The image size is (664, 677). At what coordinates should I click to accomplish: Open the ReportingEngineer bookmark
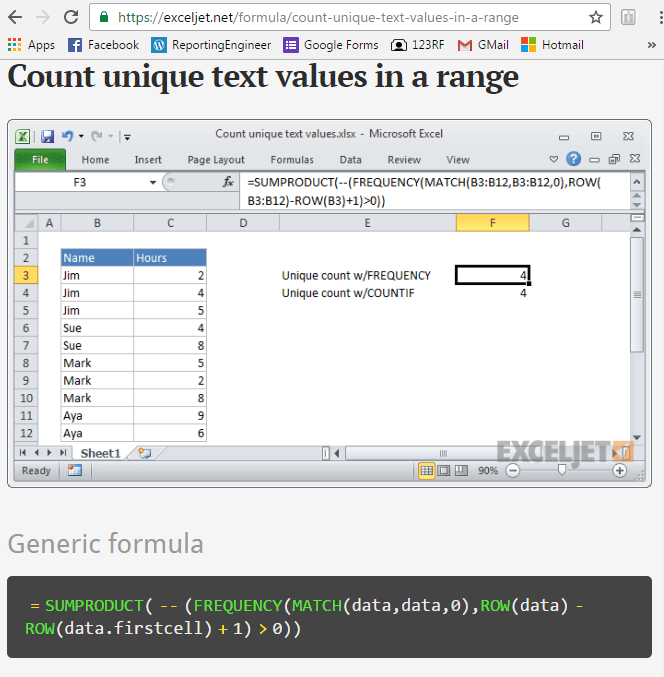[211, 45]
